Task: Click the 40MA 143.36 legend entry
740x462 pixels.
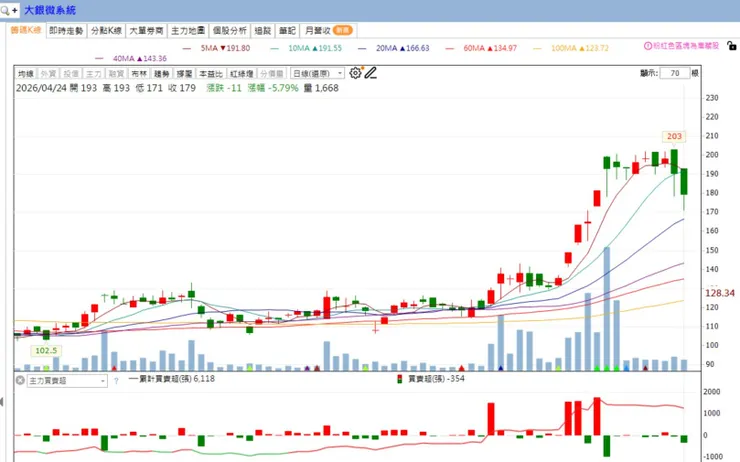Action: [131, 59]
